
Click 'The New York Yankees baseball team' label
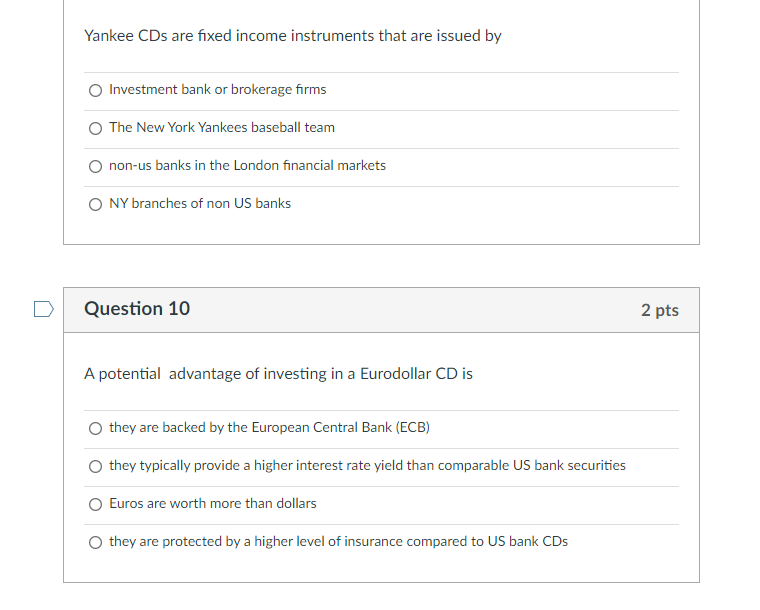point(222,127)
